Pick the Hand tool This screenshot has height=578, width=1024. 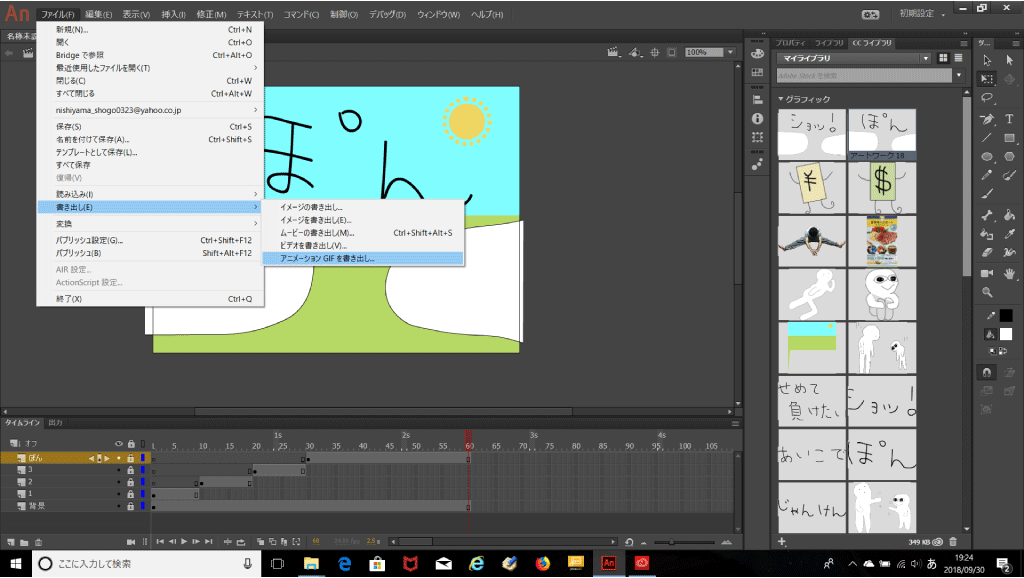(1009, 272)
